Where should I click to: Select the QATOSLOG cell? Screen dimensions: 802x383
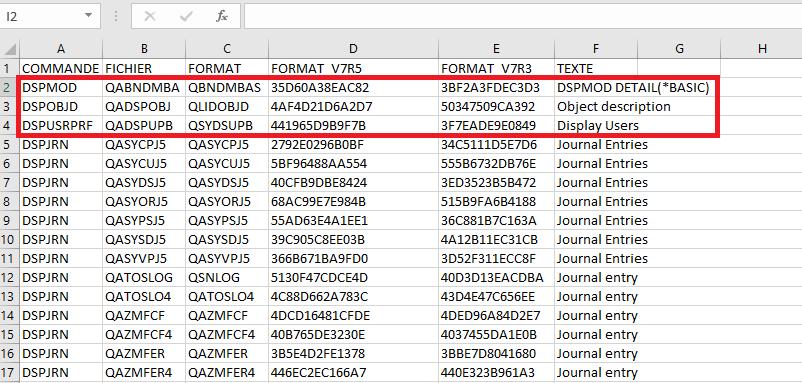[x=144, y=277]
